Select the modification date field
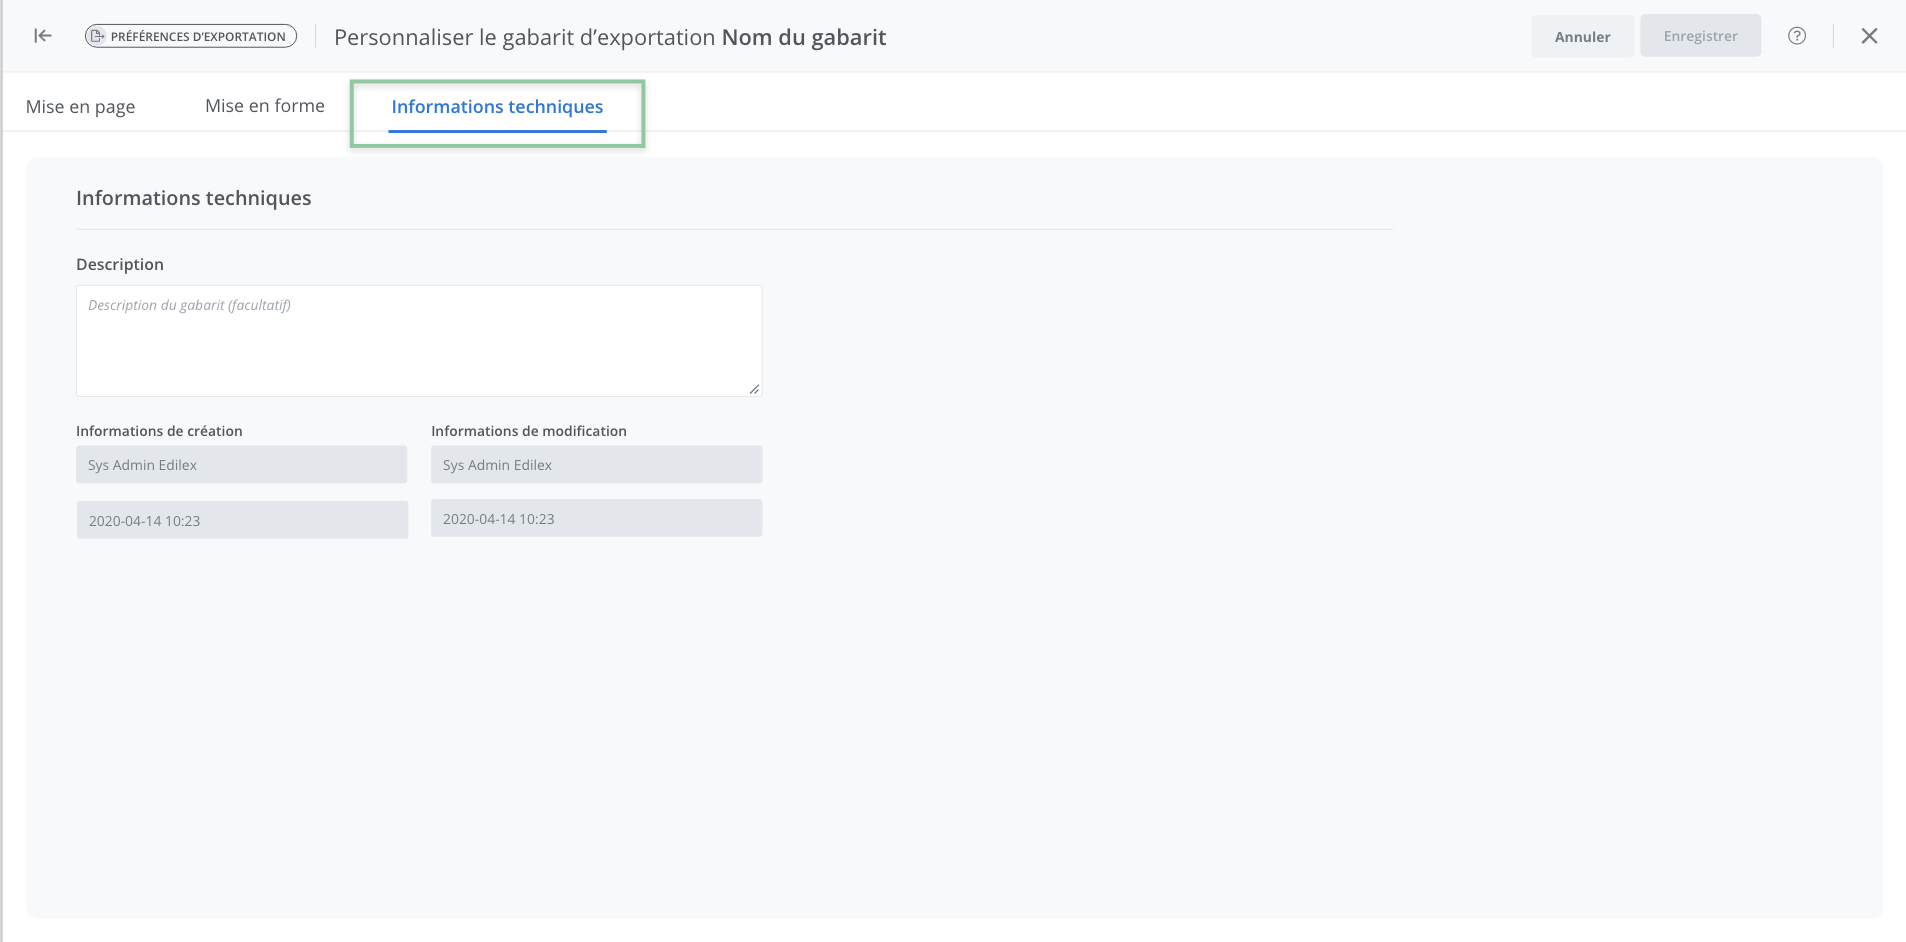 coord(596,518)
